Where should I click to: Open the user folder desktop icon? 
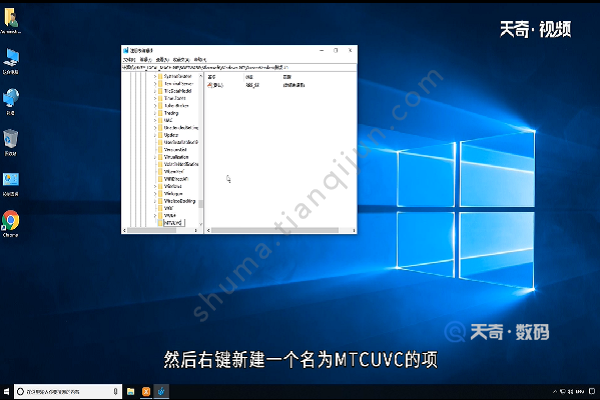click(x=11, y=20)
